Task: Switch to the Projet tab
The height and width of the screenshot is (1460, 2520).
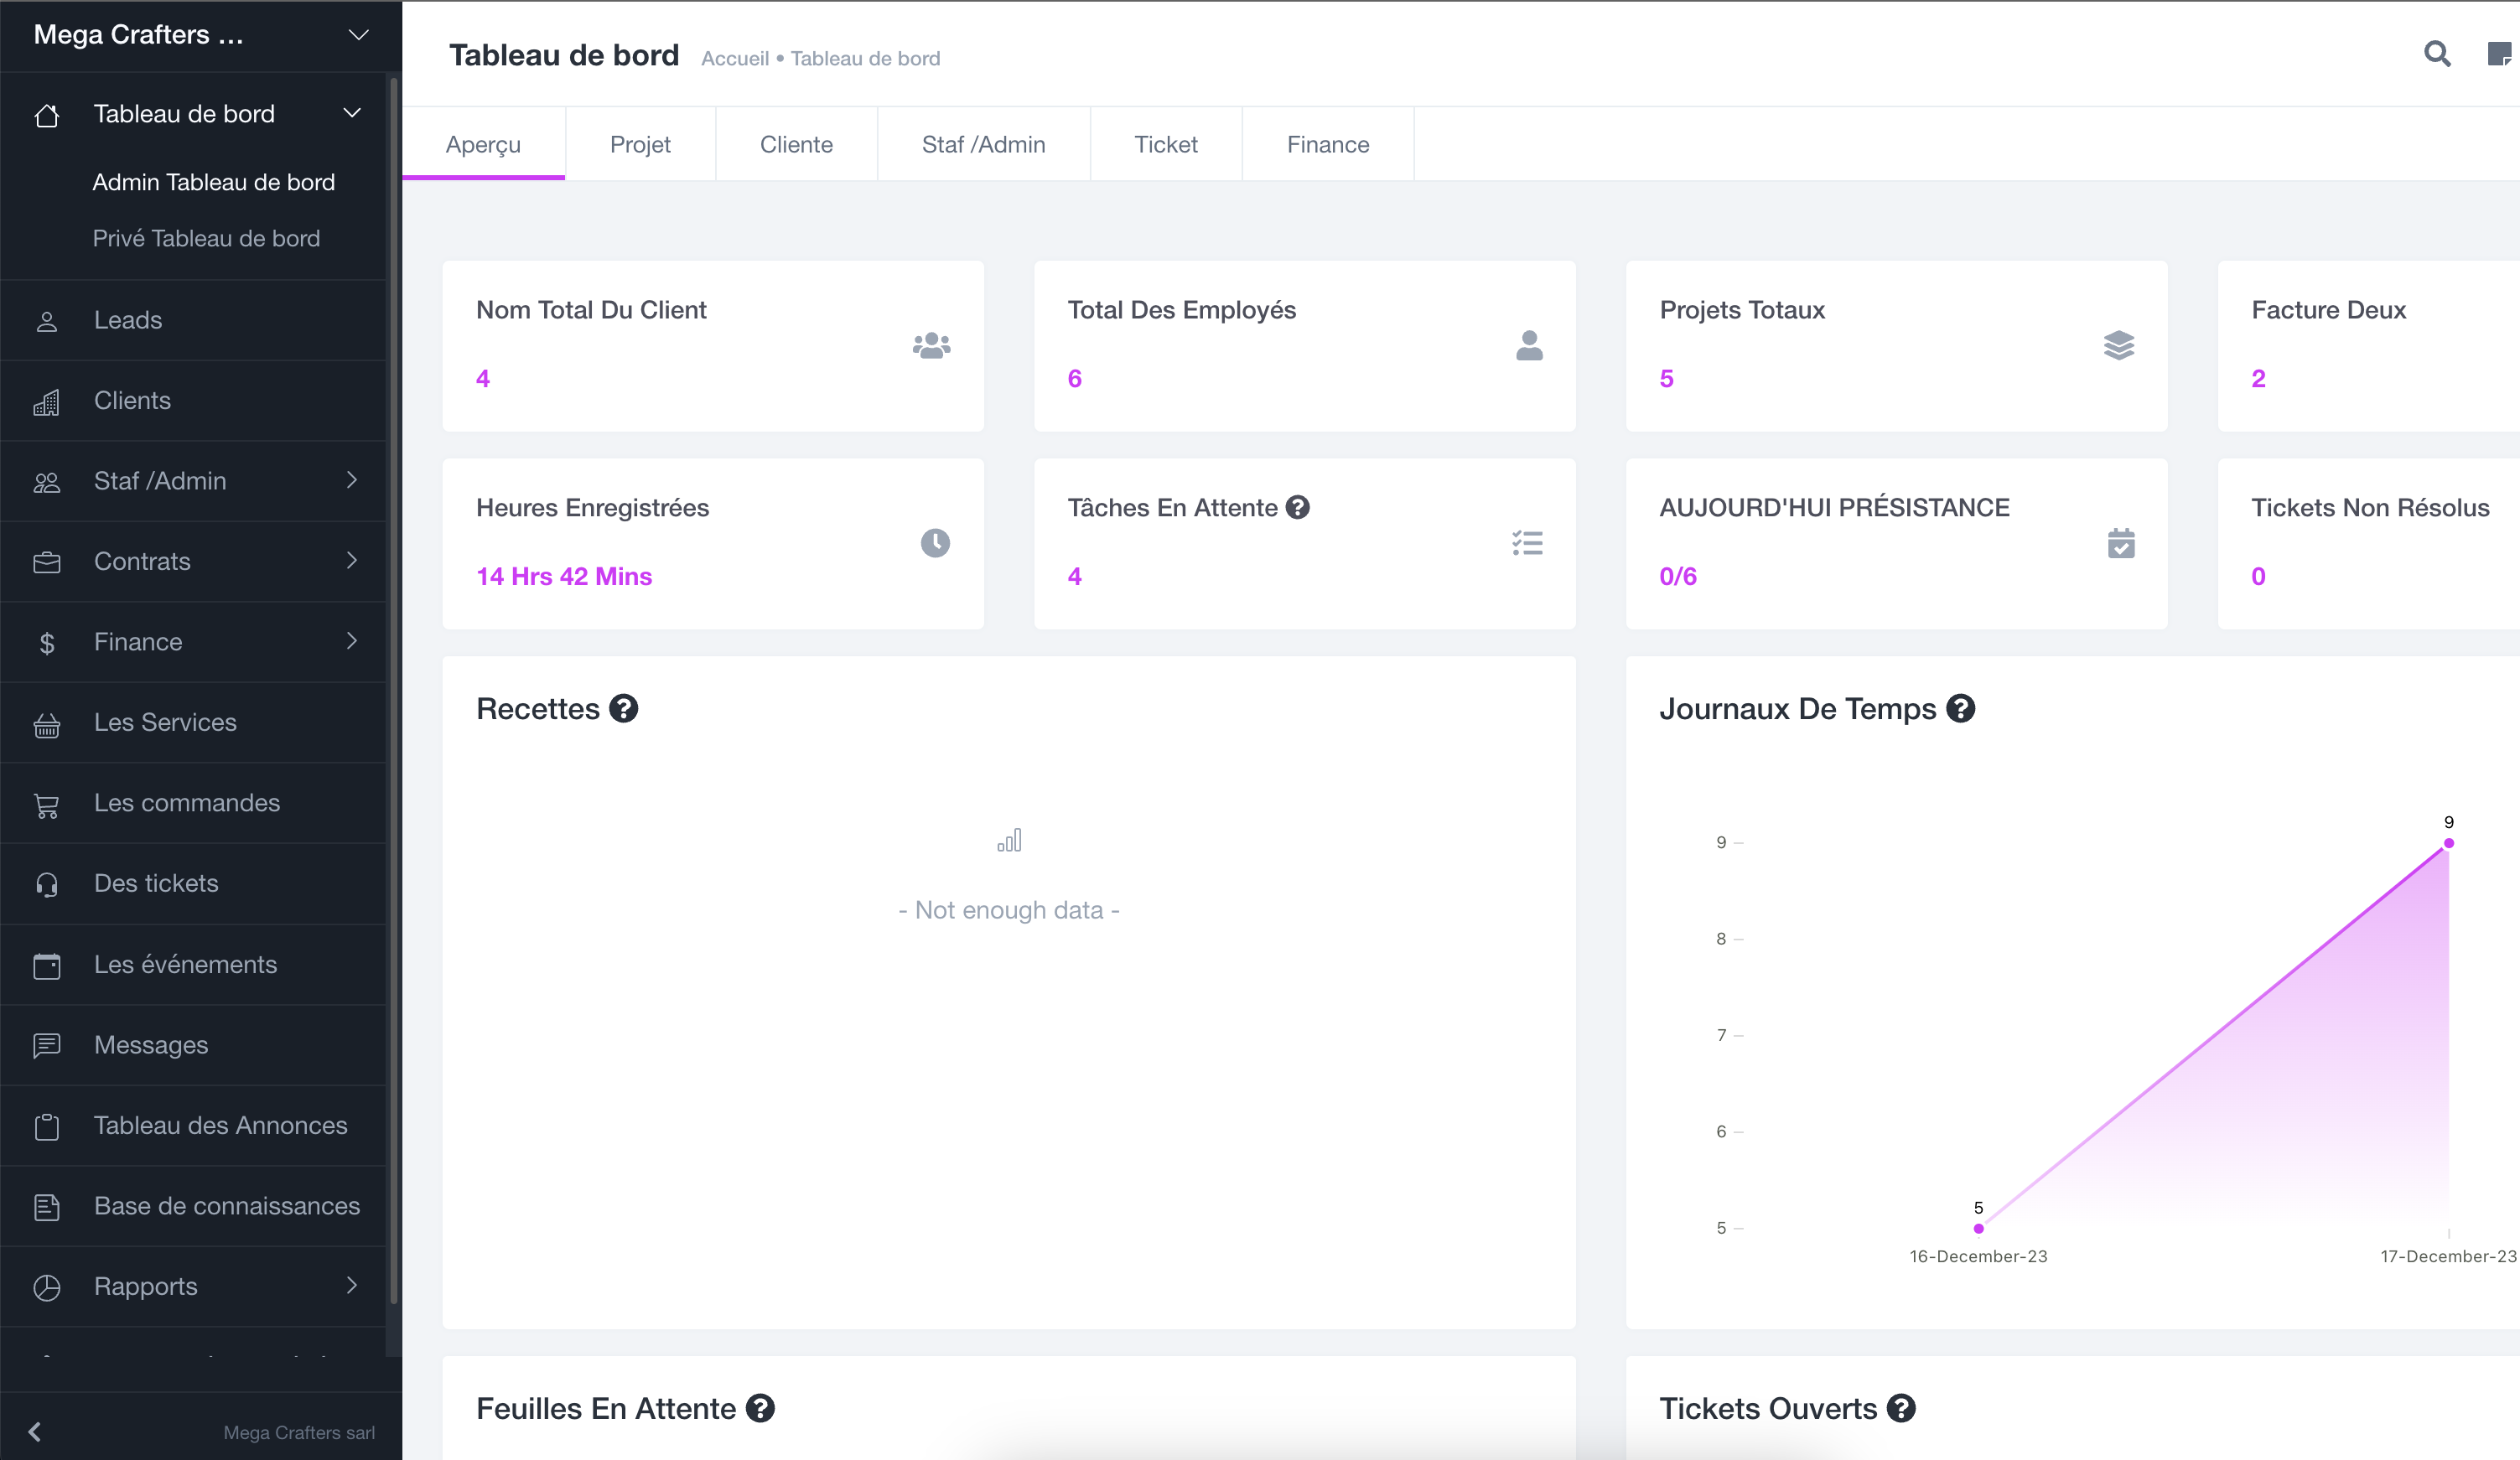Action: (x=640, y=145)
